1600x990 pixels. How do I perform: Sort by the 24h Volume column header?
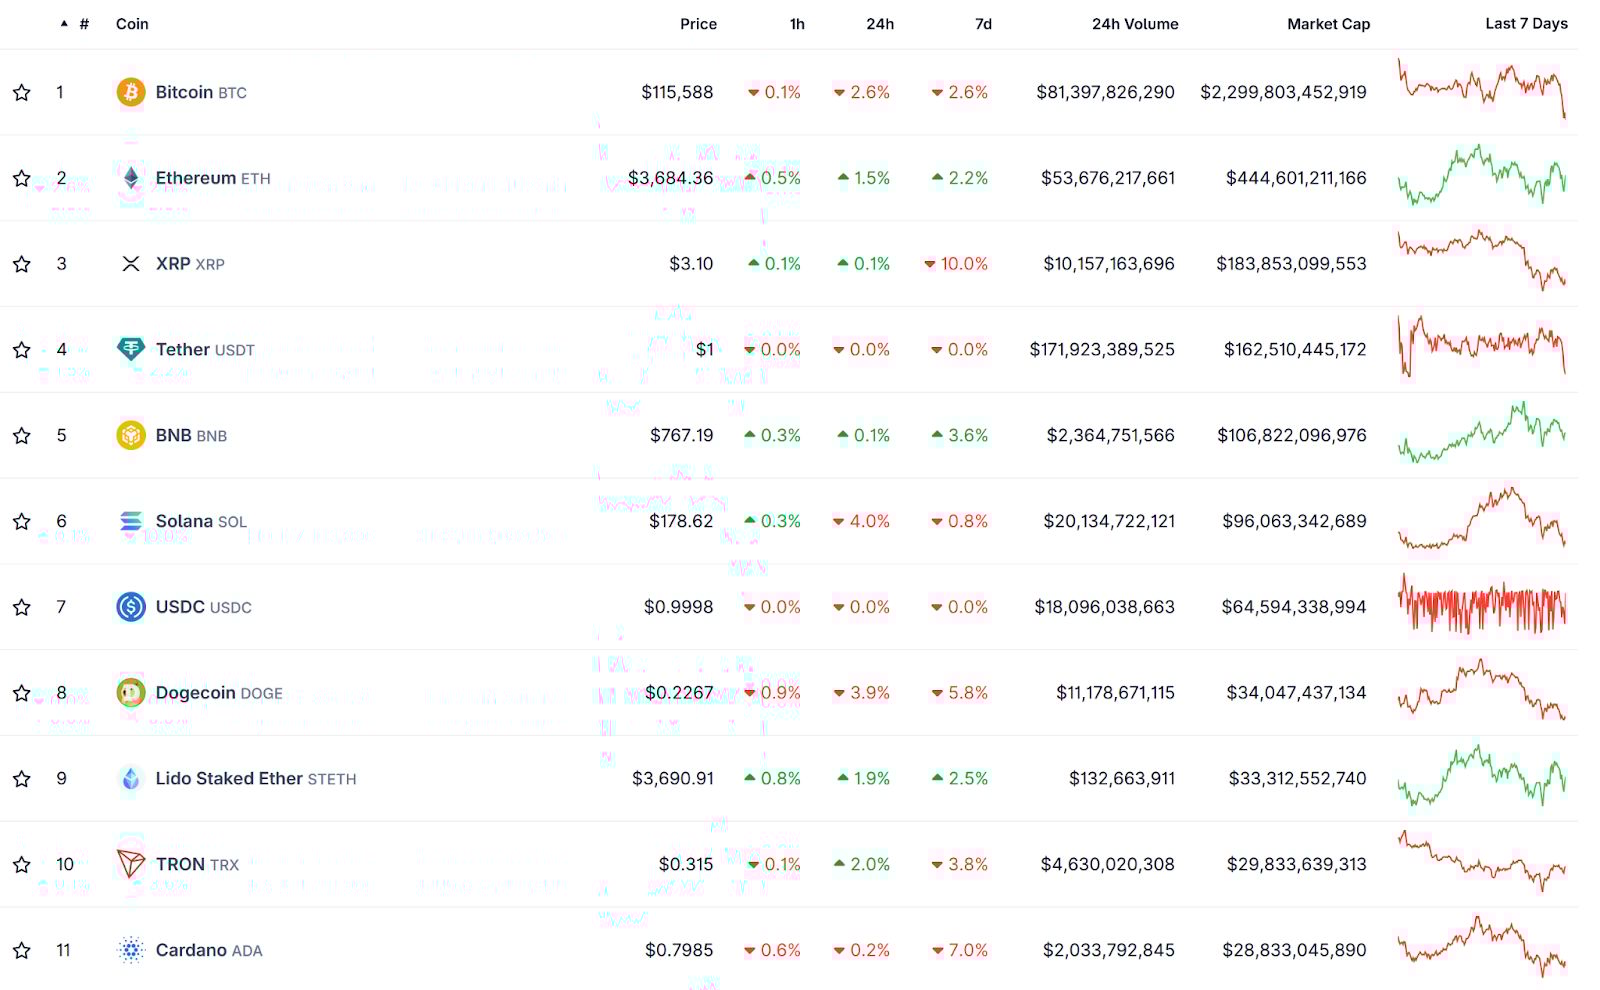click(x=1135, y=24)
